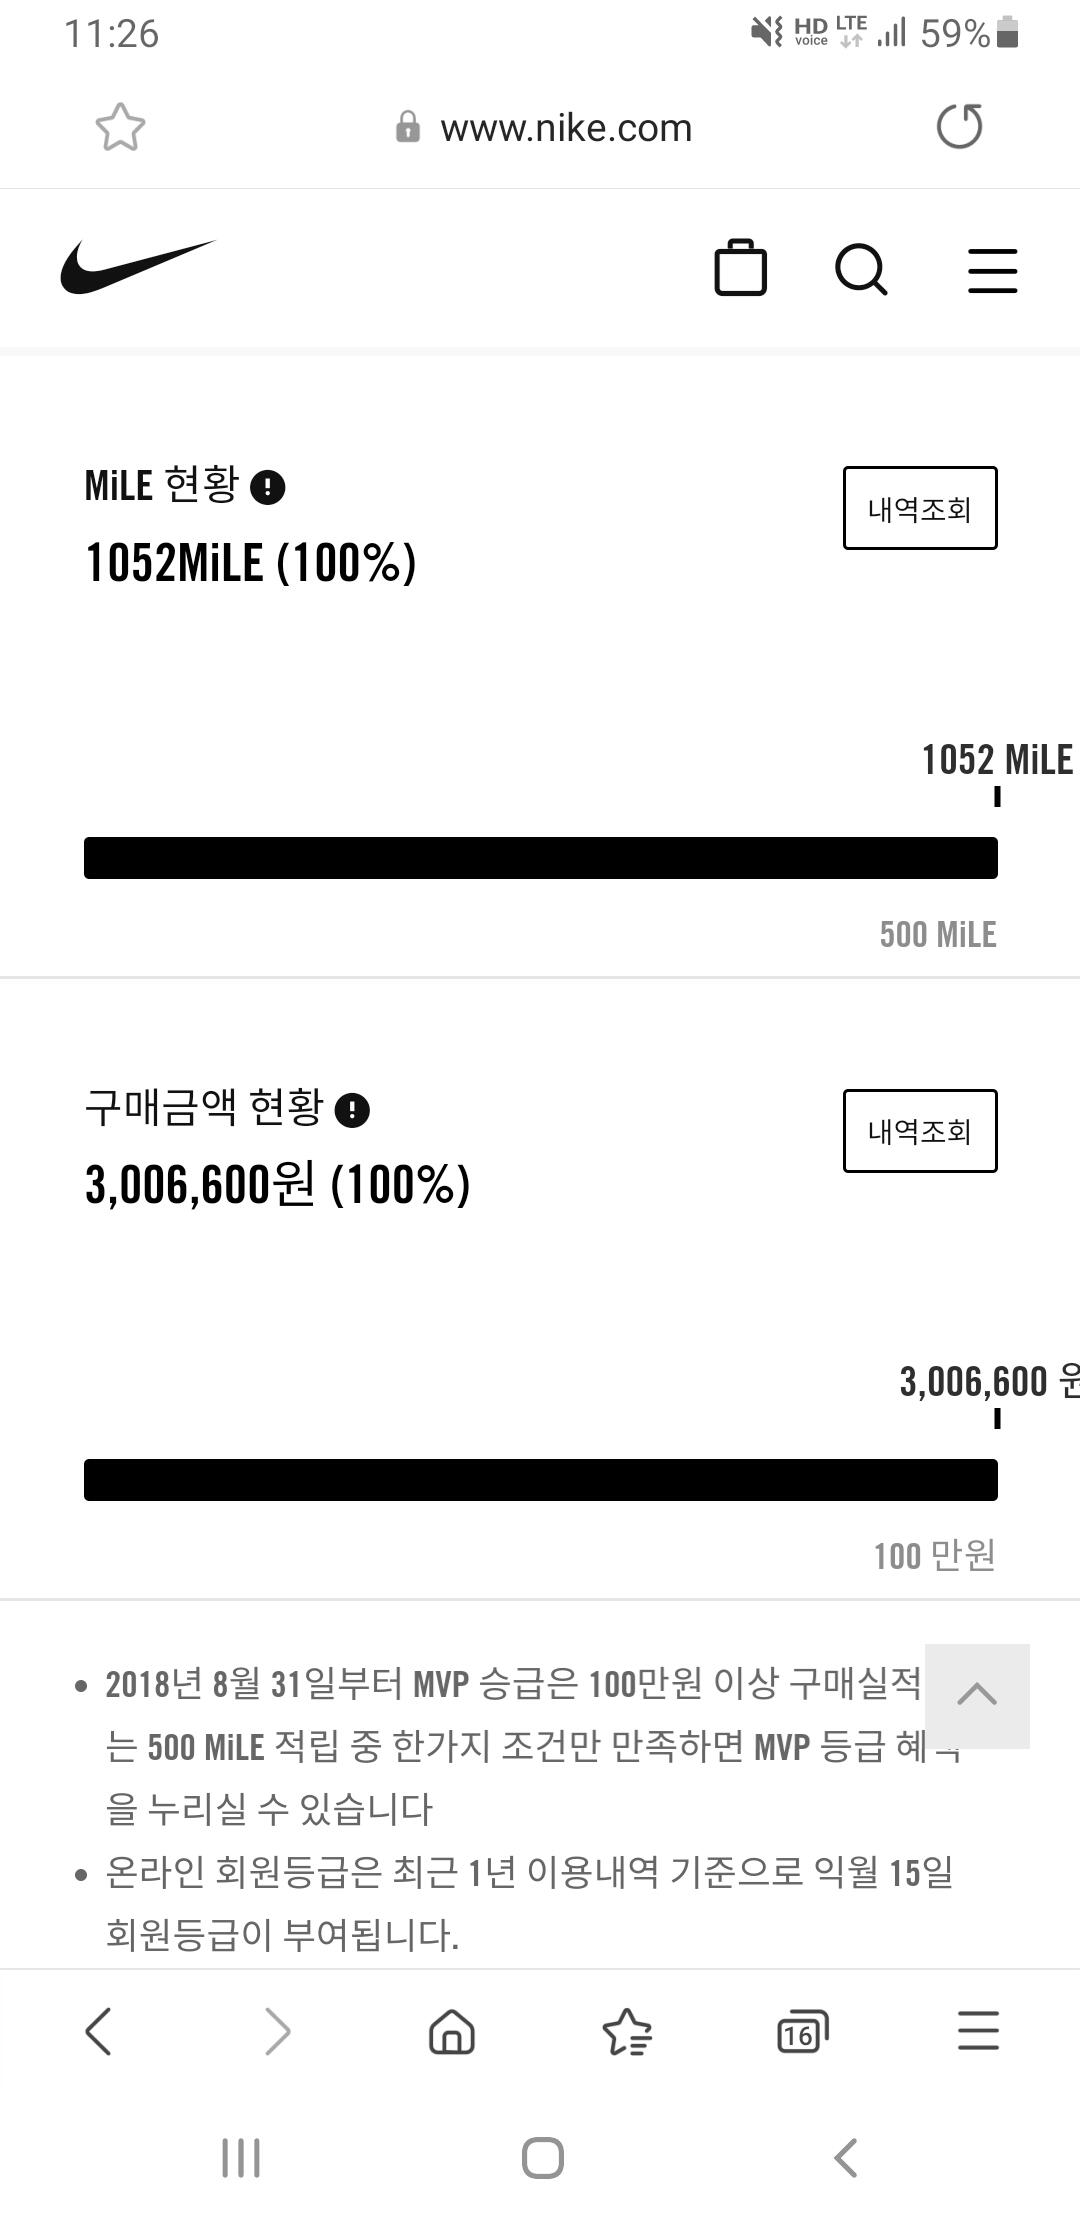Tap the purchase amount progress bar

click(x=540, y=1480)
